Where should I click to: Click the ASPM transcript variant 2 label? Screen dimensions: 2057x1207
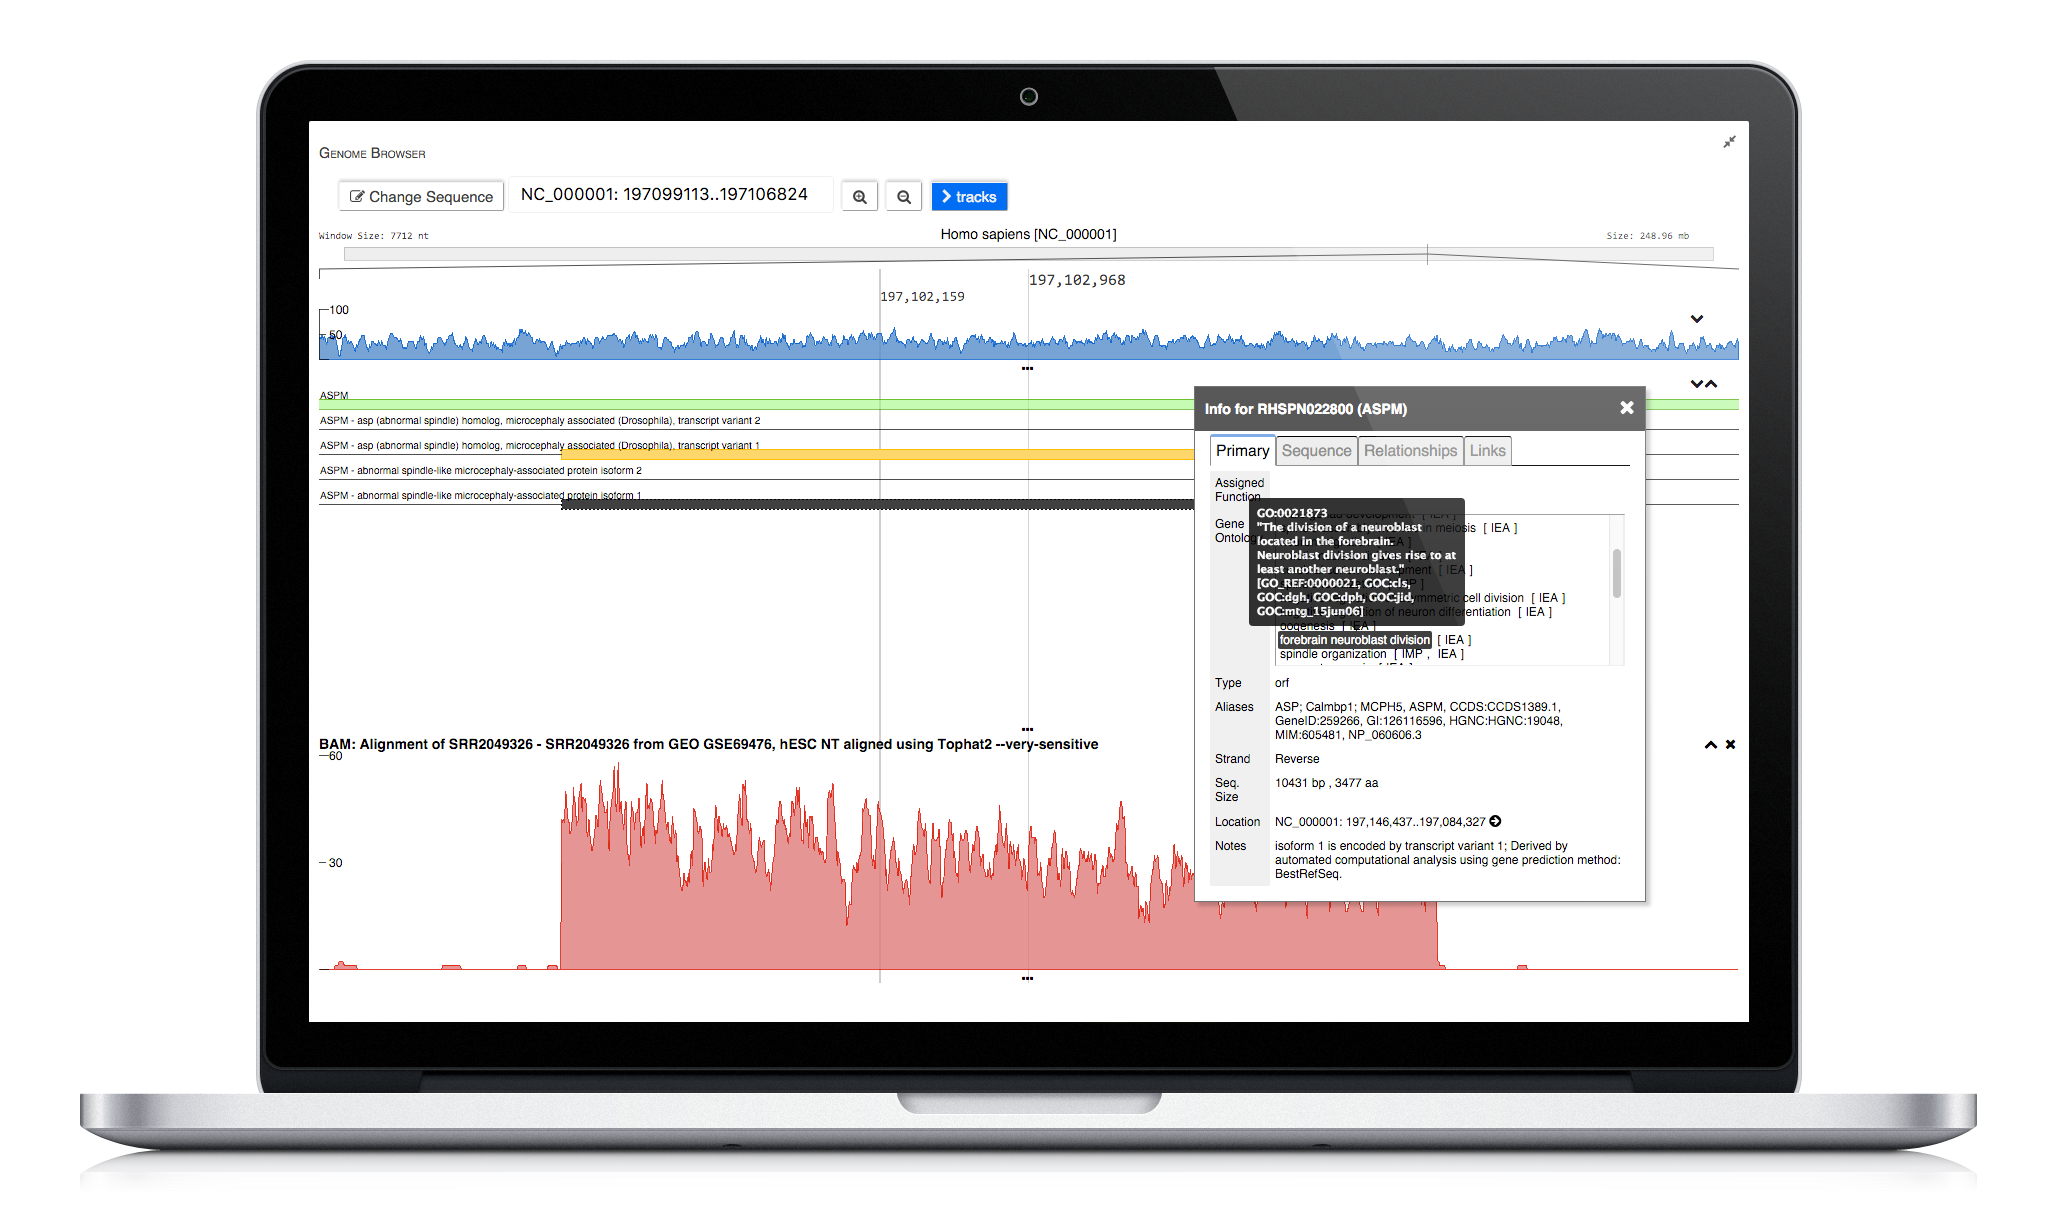(x=540, y=421)
